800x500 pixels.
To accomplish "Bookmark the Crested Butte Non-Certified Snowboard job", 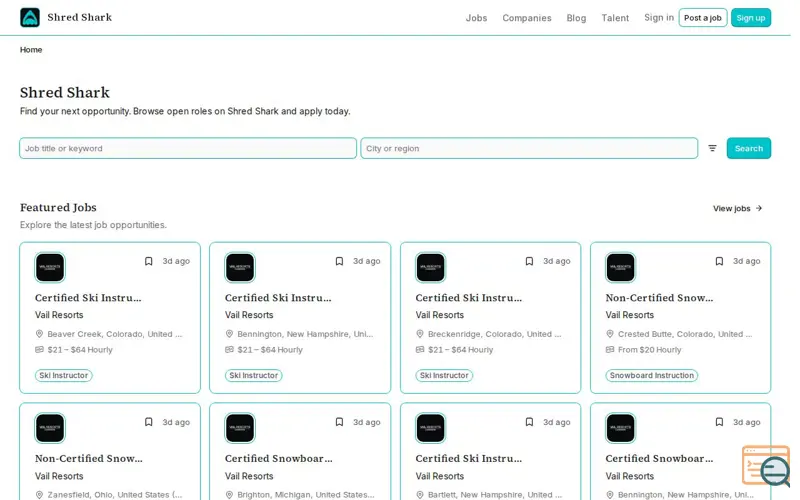I will [x=719, y=261].
